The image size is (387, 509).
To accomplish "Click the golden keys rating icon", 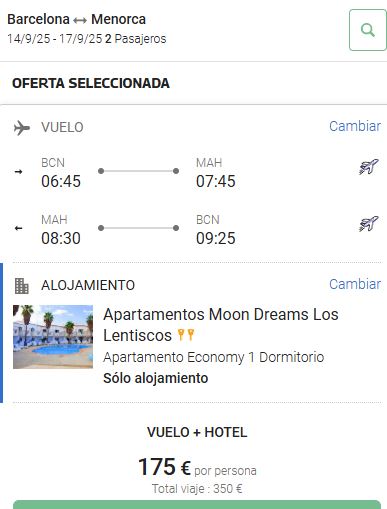I will 186,335.
